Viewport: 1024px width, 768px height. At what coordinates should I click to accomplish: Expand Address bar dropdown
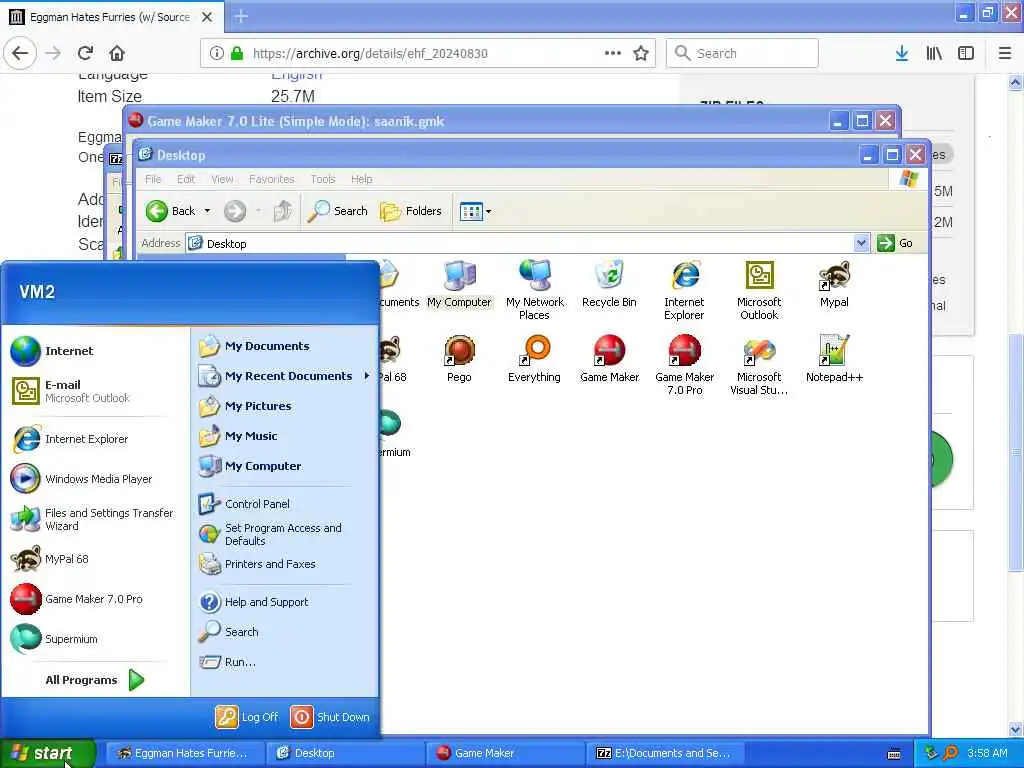861,243
